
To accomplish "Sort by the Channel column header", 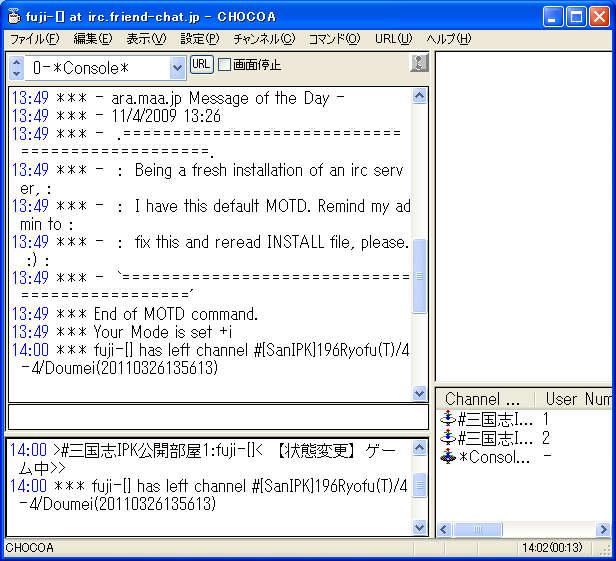I will point(484,398).
